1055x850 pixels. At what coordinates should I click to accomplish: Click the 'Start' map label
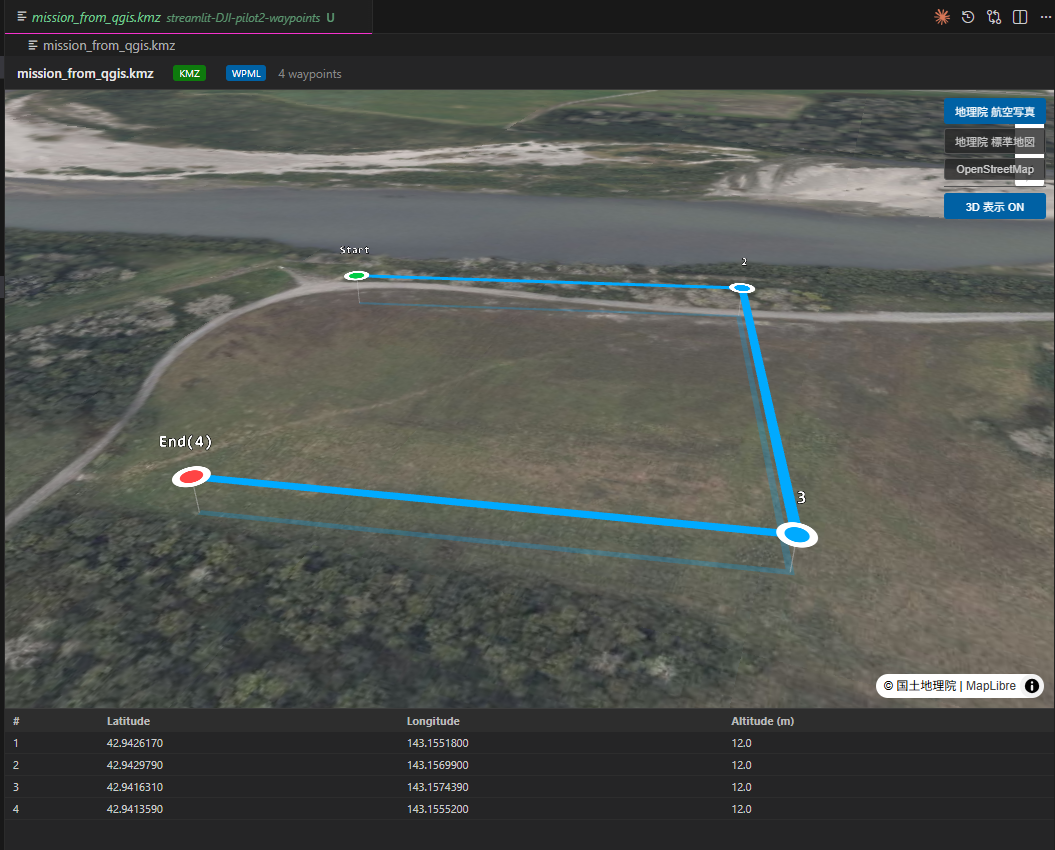(x=355, y=250)
